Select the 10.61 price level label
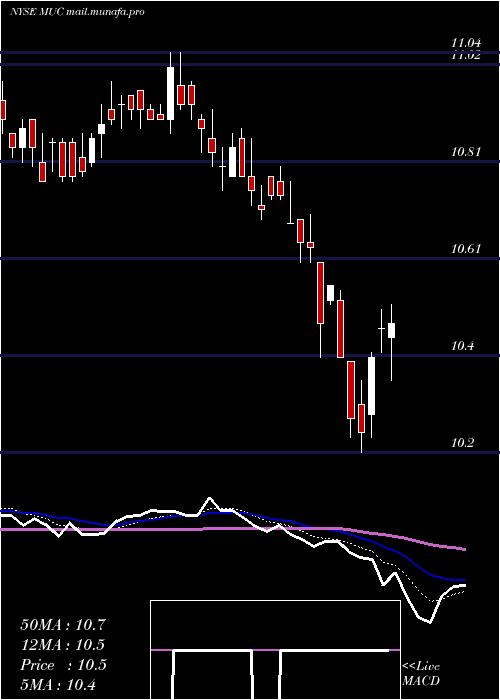This screenshot has height=700, width=500. point(466,249)
